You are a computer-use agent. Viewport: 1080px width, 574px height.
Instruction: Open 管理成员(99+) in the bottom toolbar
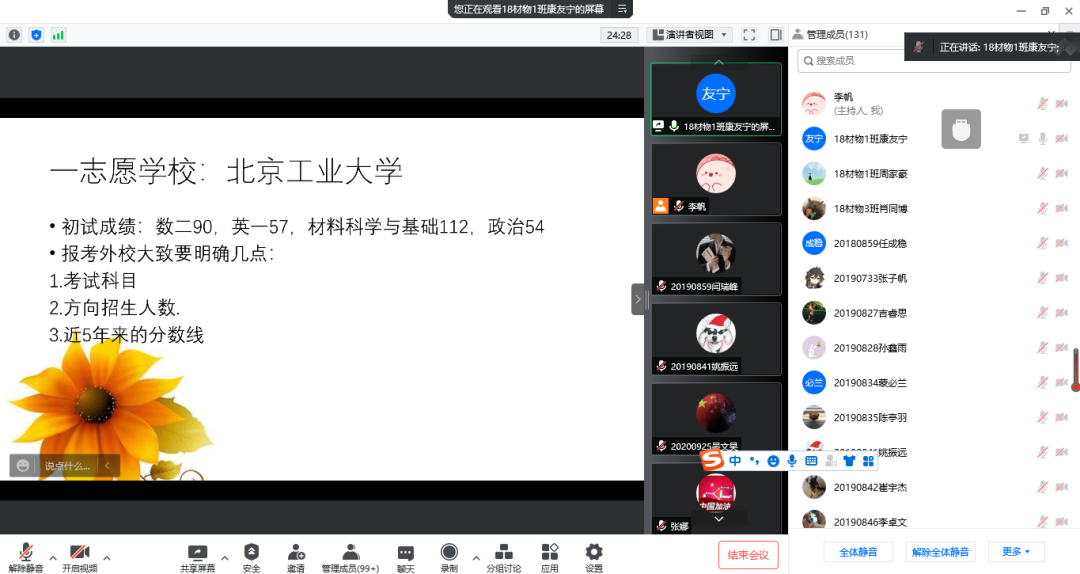(350, 552)
